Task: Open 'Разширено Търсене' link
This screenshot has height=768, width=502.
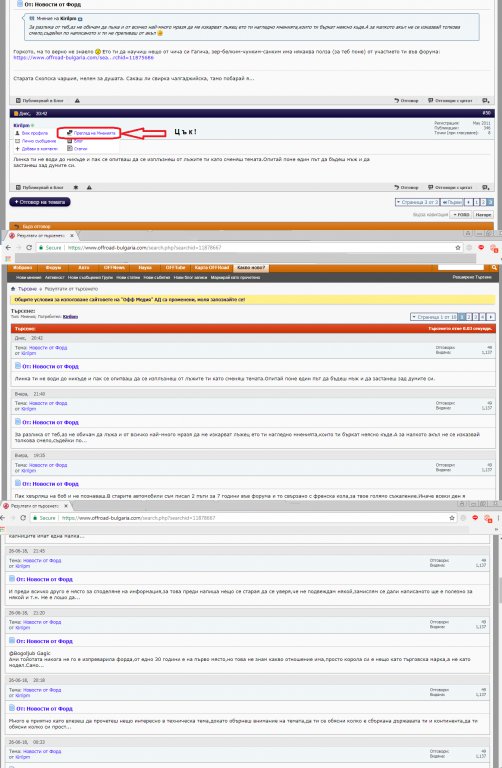Action: [472, 277]
